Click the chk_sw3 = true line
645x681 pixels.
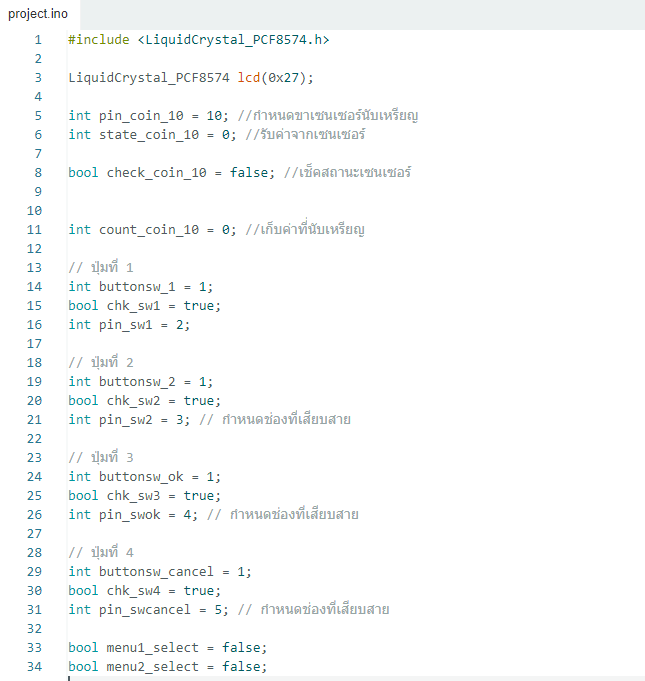coord(145,496)
